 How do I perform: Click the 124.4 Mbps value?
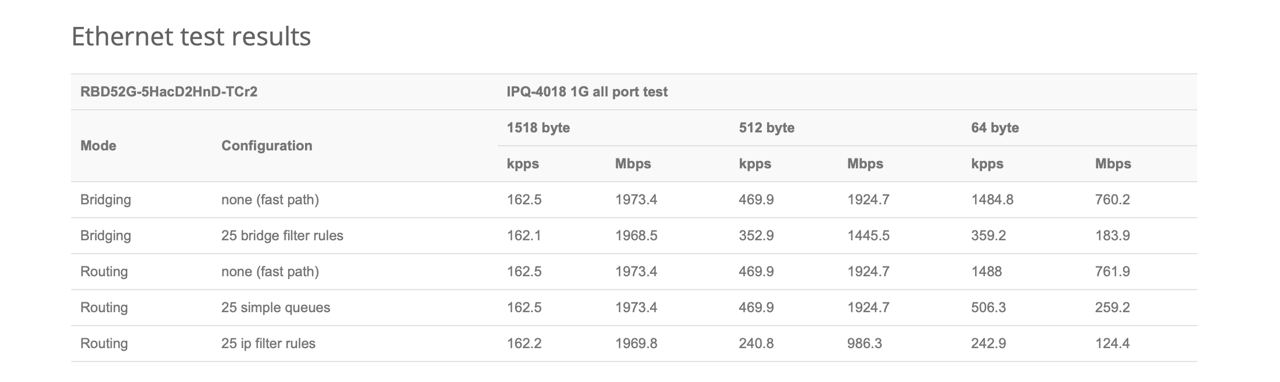pos(1112,344)
